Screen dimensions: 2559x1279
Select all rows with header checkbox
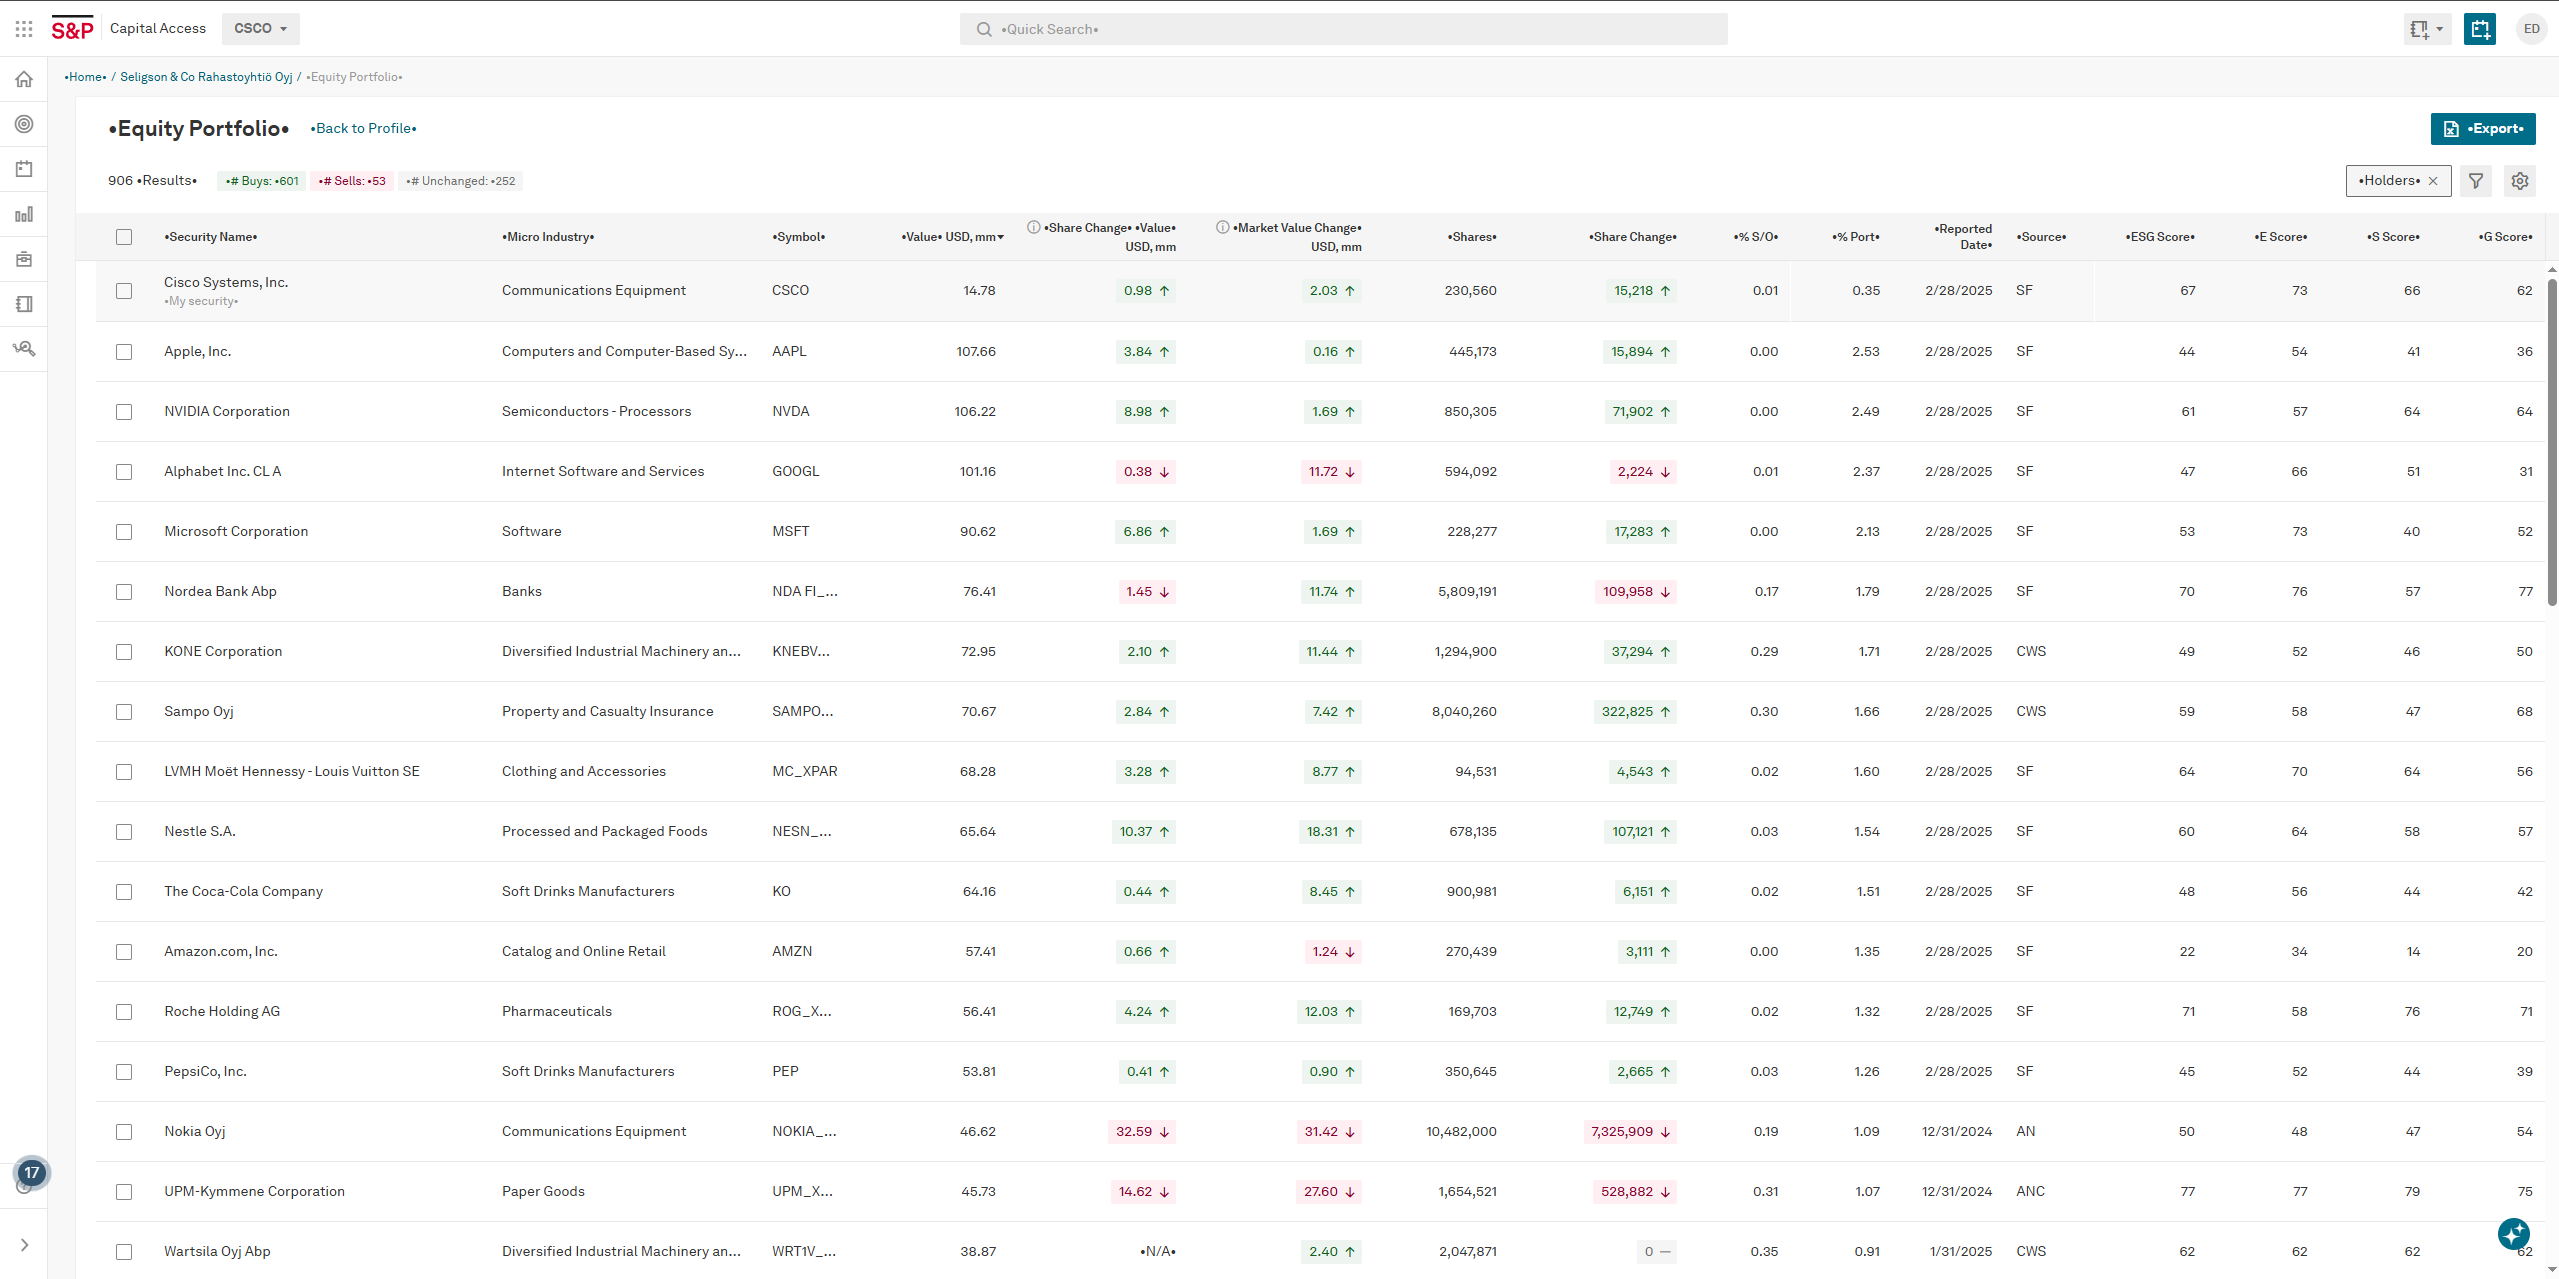coord(124,237)
